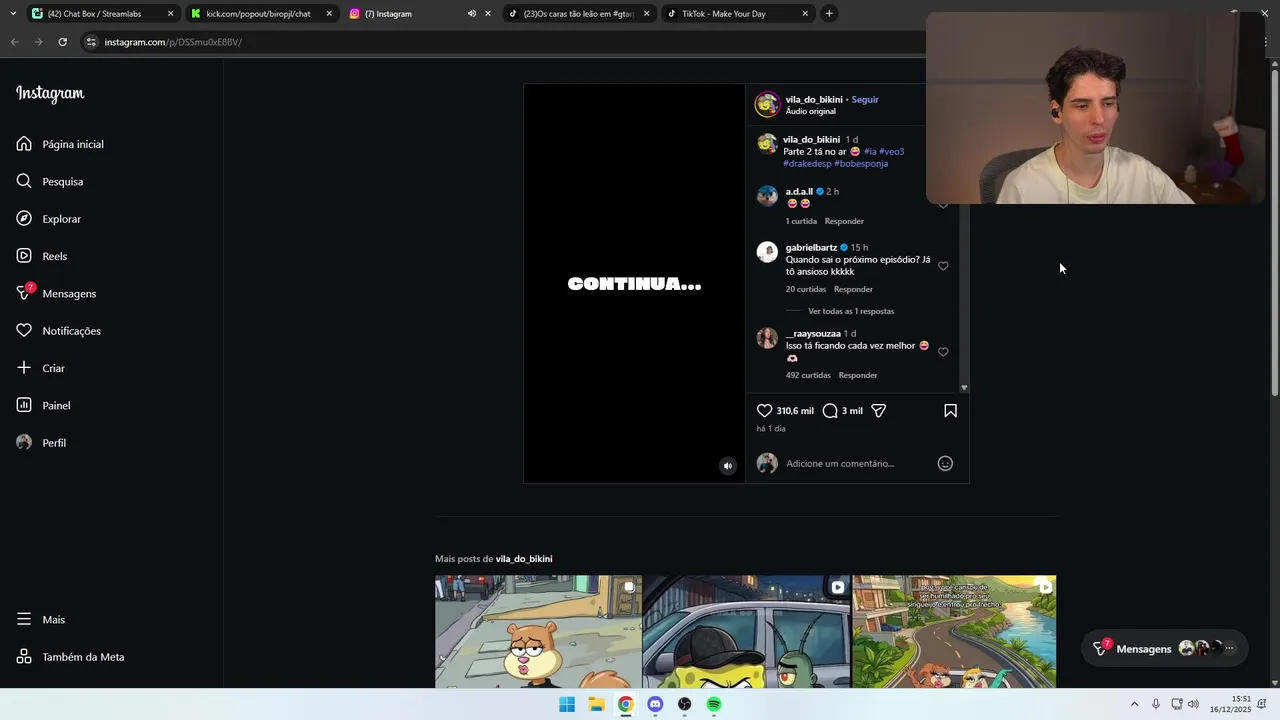View the 20 curtidas likes list
The width and height of the screenshot is (1280, 720).
tap(806, 289)
